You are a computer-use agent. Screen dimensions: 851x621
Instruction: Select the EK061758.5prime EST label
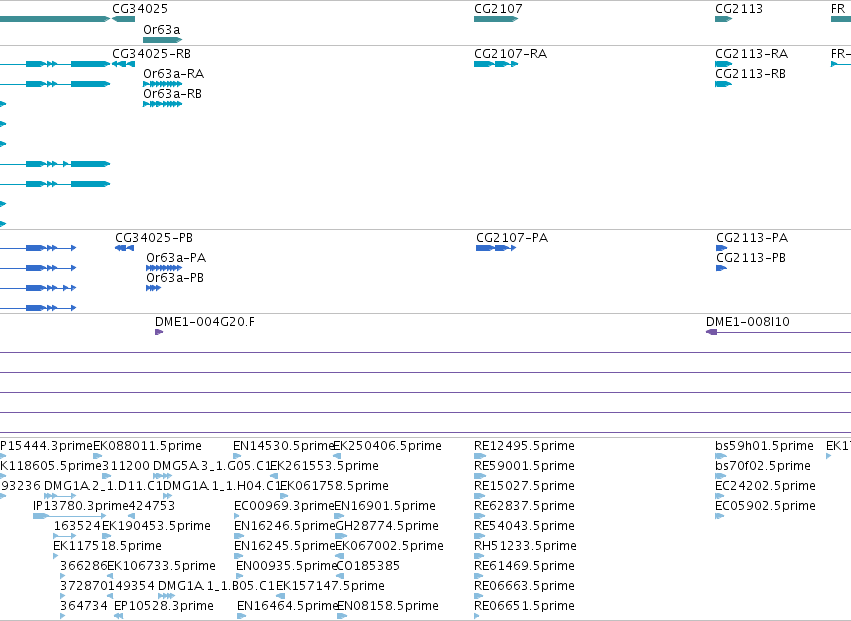click(x=334, y=486)
